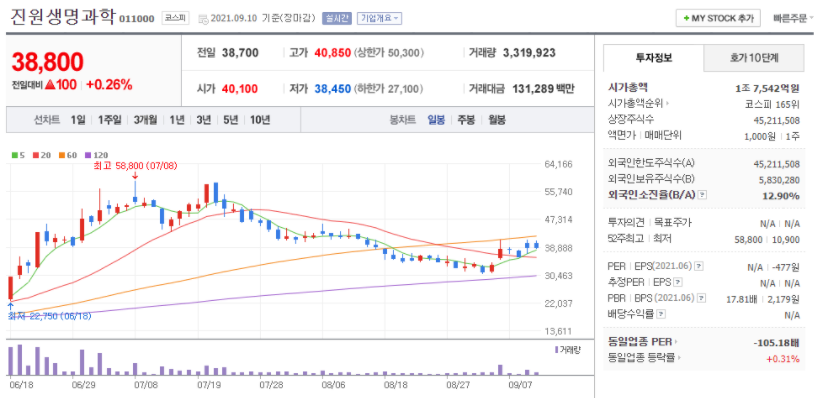Click the 동일업종 PER value -105.18배
Image resolution: width=814 pixels, height=398 pixels.
777,342
